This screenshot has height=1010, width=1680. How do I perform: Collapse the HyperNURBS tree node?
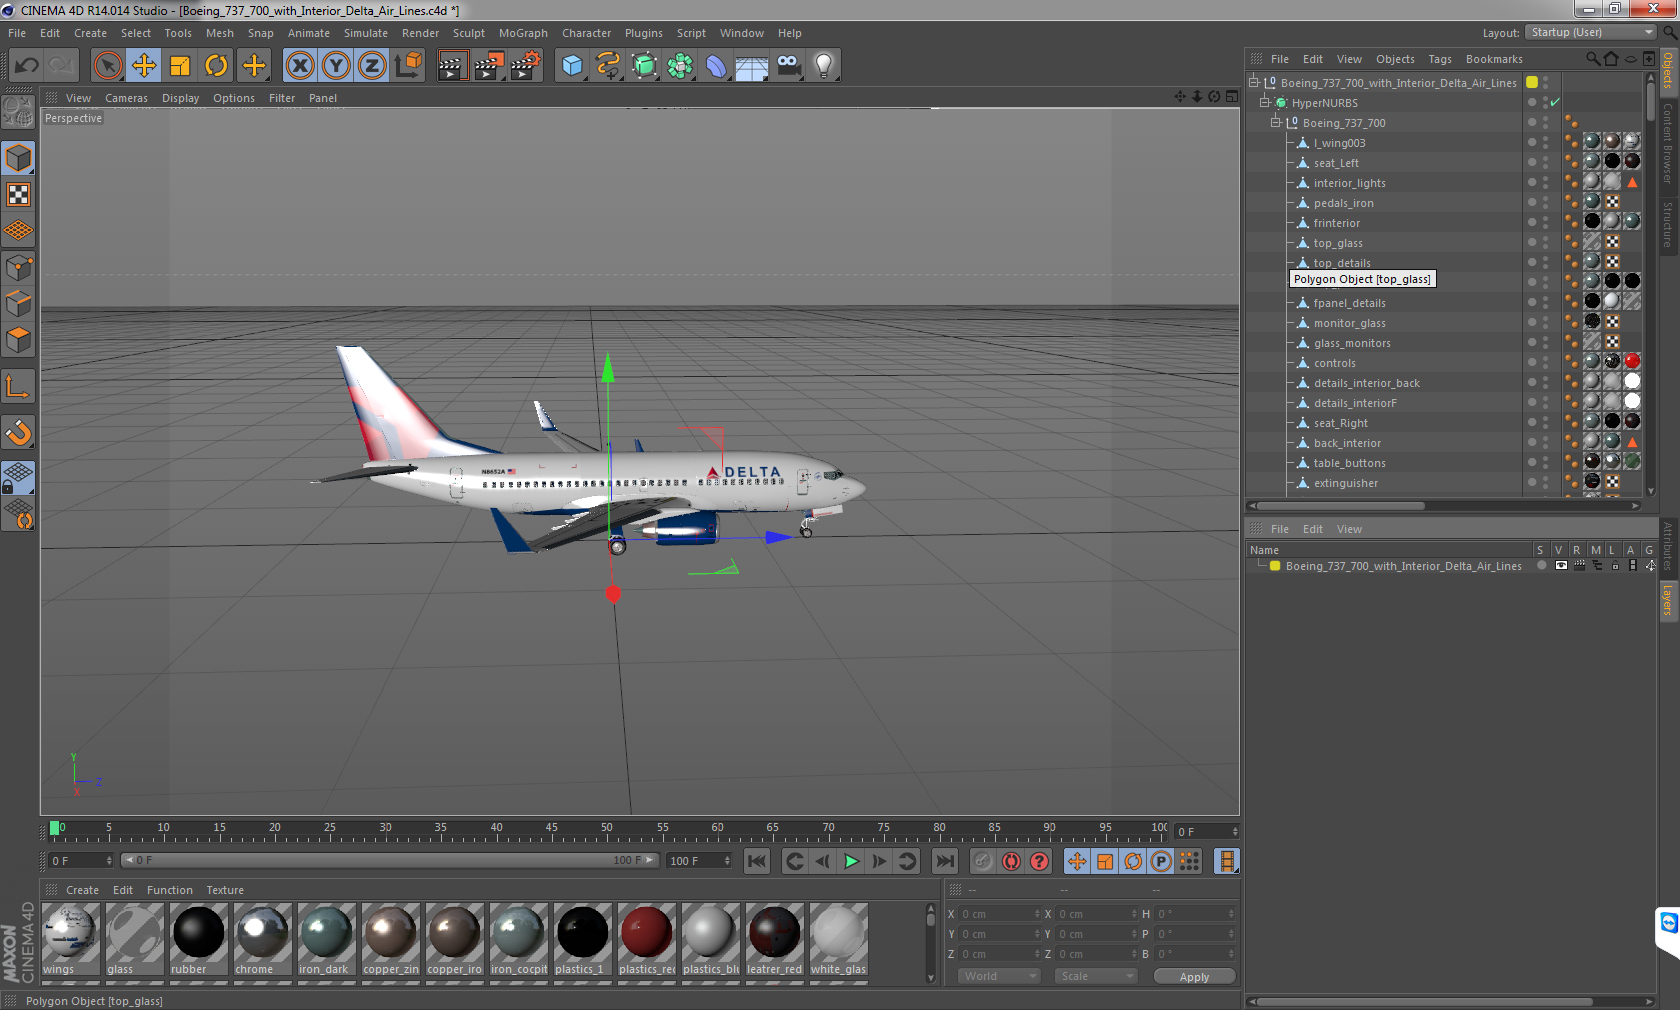[x=1264, y=102]
